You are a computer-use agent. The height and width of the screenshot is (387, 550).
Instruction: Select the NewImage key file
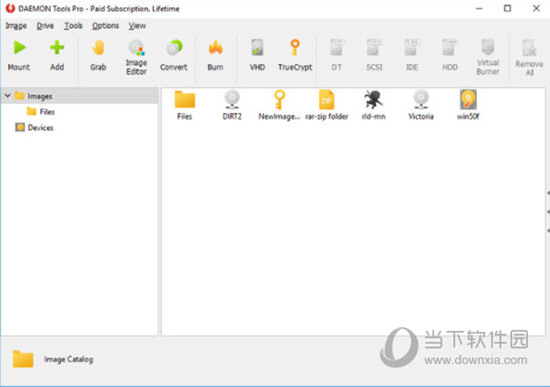pyautogui.click(x=279, y=106)
